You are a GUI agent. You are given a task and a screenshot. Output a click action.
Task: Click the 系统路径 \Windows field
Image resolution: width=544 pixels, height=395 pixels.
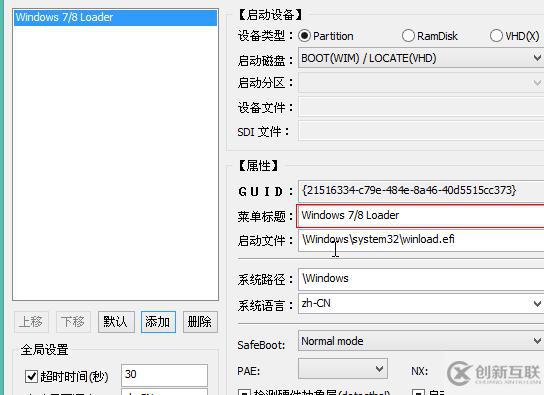421,279
